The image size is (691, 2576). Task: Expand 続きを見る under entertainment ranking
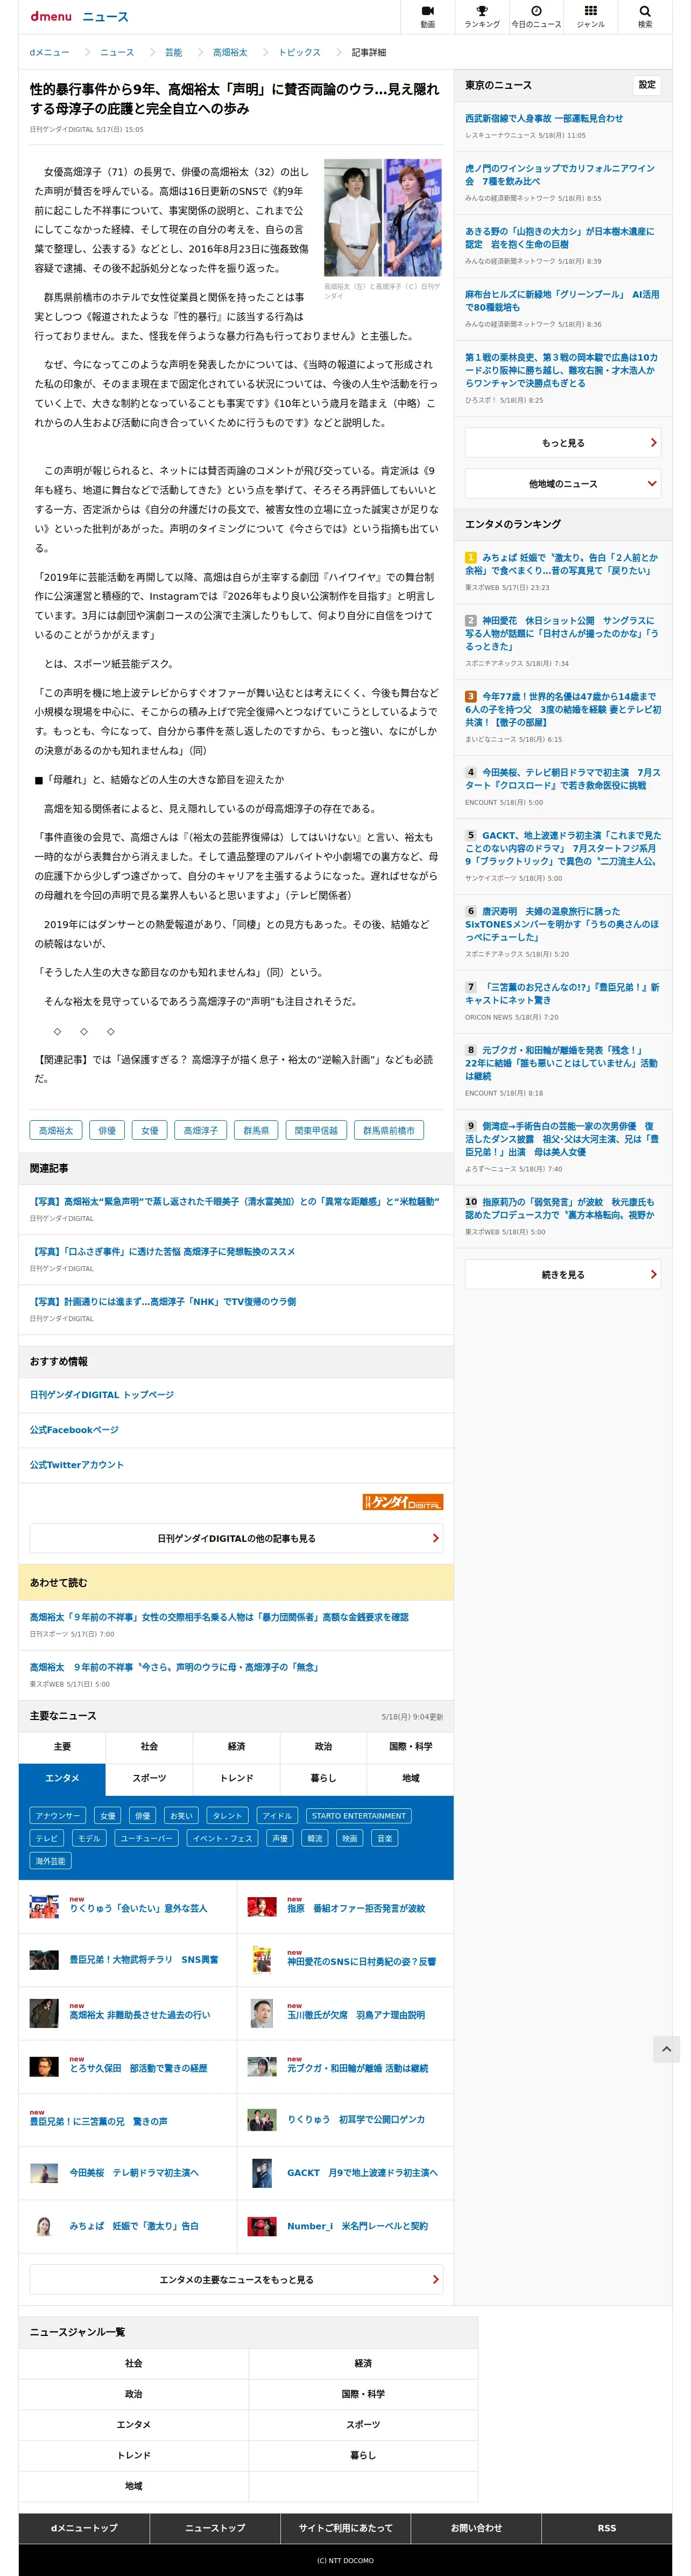click(x=563, y=1275)
